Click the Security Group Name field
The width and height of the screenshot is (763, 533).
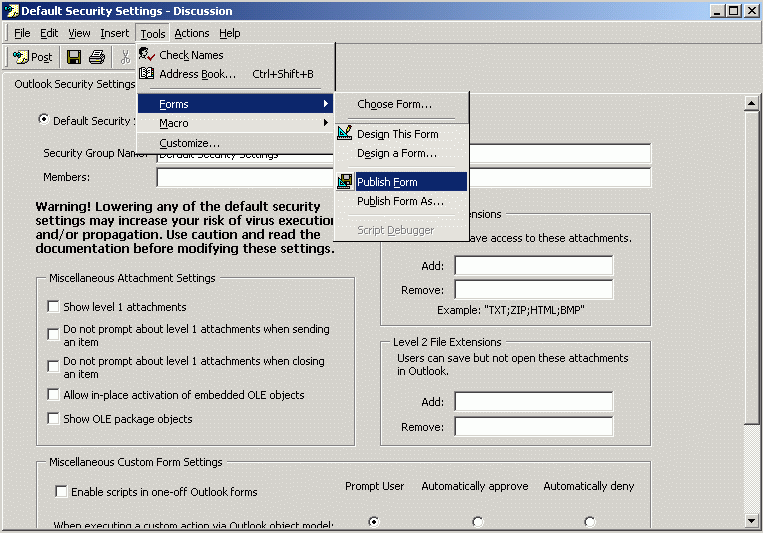(403, 153)
